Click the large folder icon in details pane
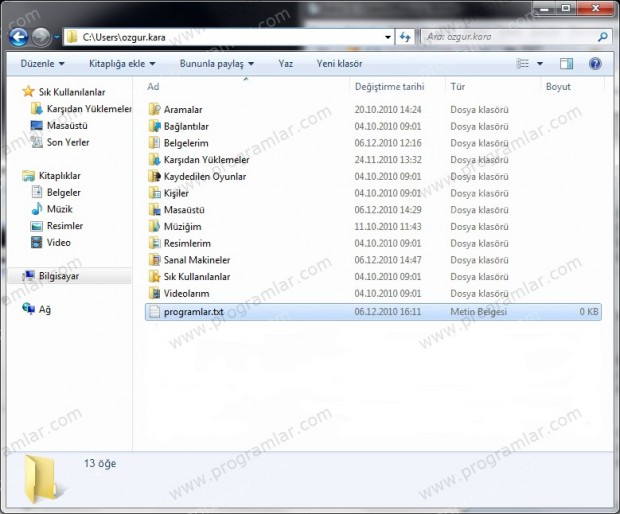Image resolution: width=620 pixels, height=514 pixels. [40, 479]
